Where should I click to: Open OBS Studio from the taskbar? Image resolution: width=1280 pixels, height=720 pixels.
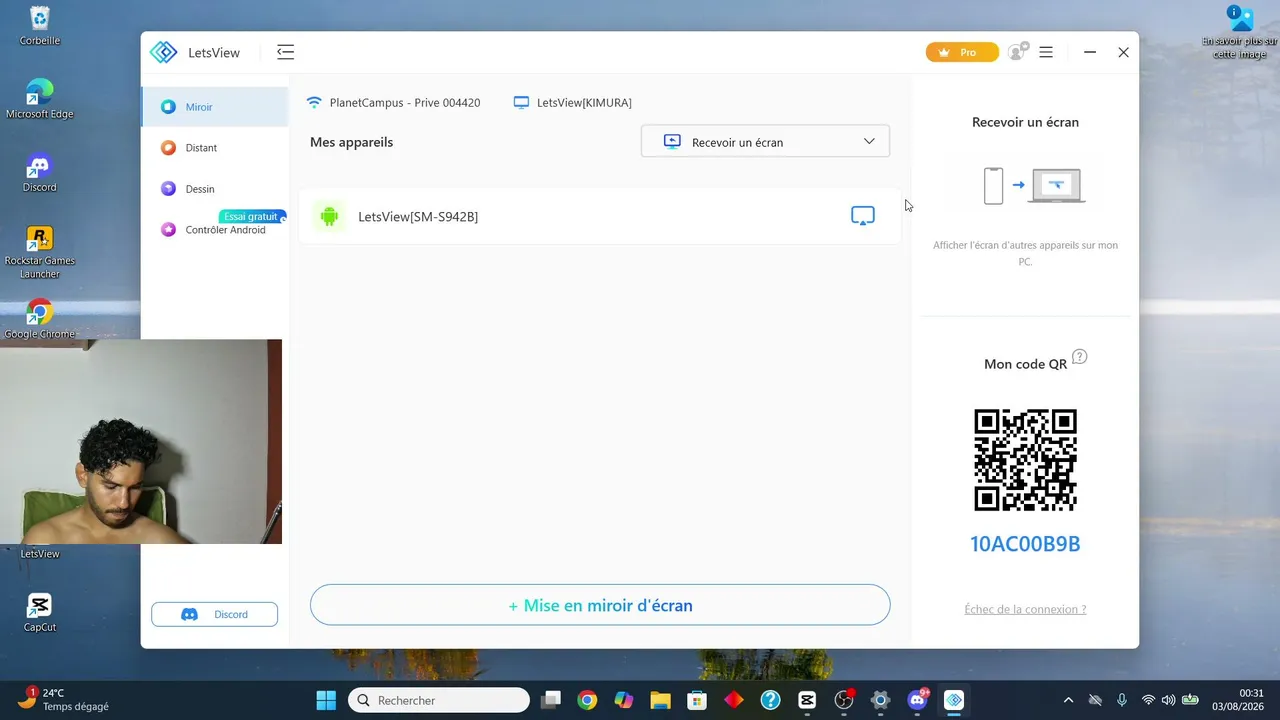coord(844,700)
